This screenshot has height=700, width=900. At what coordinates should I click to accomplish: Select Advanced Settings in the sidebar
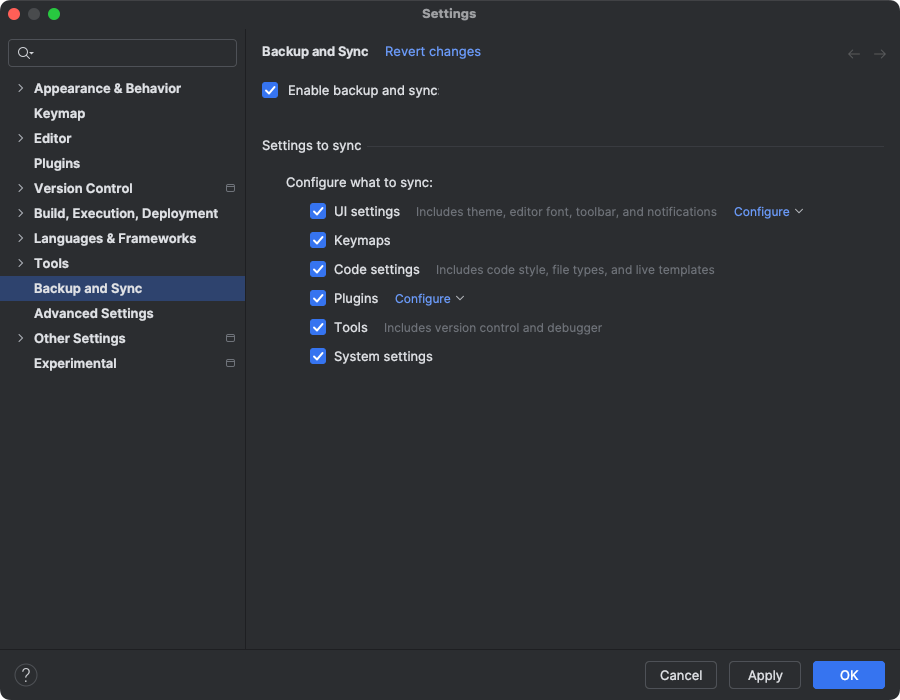(x=93, y=313)
